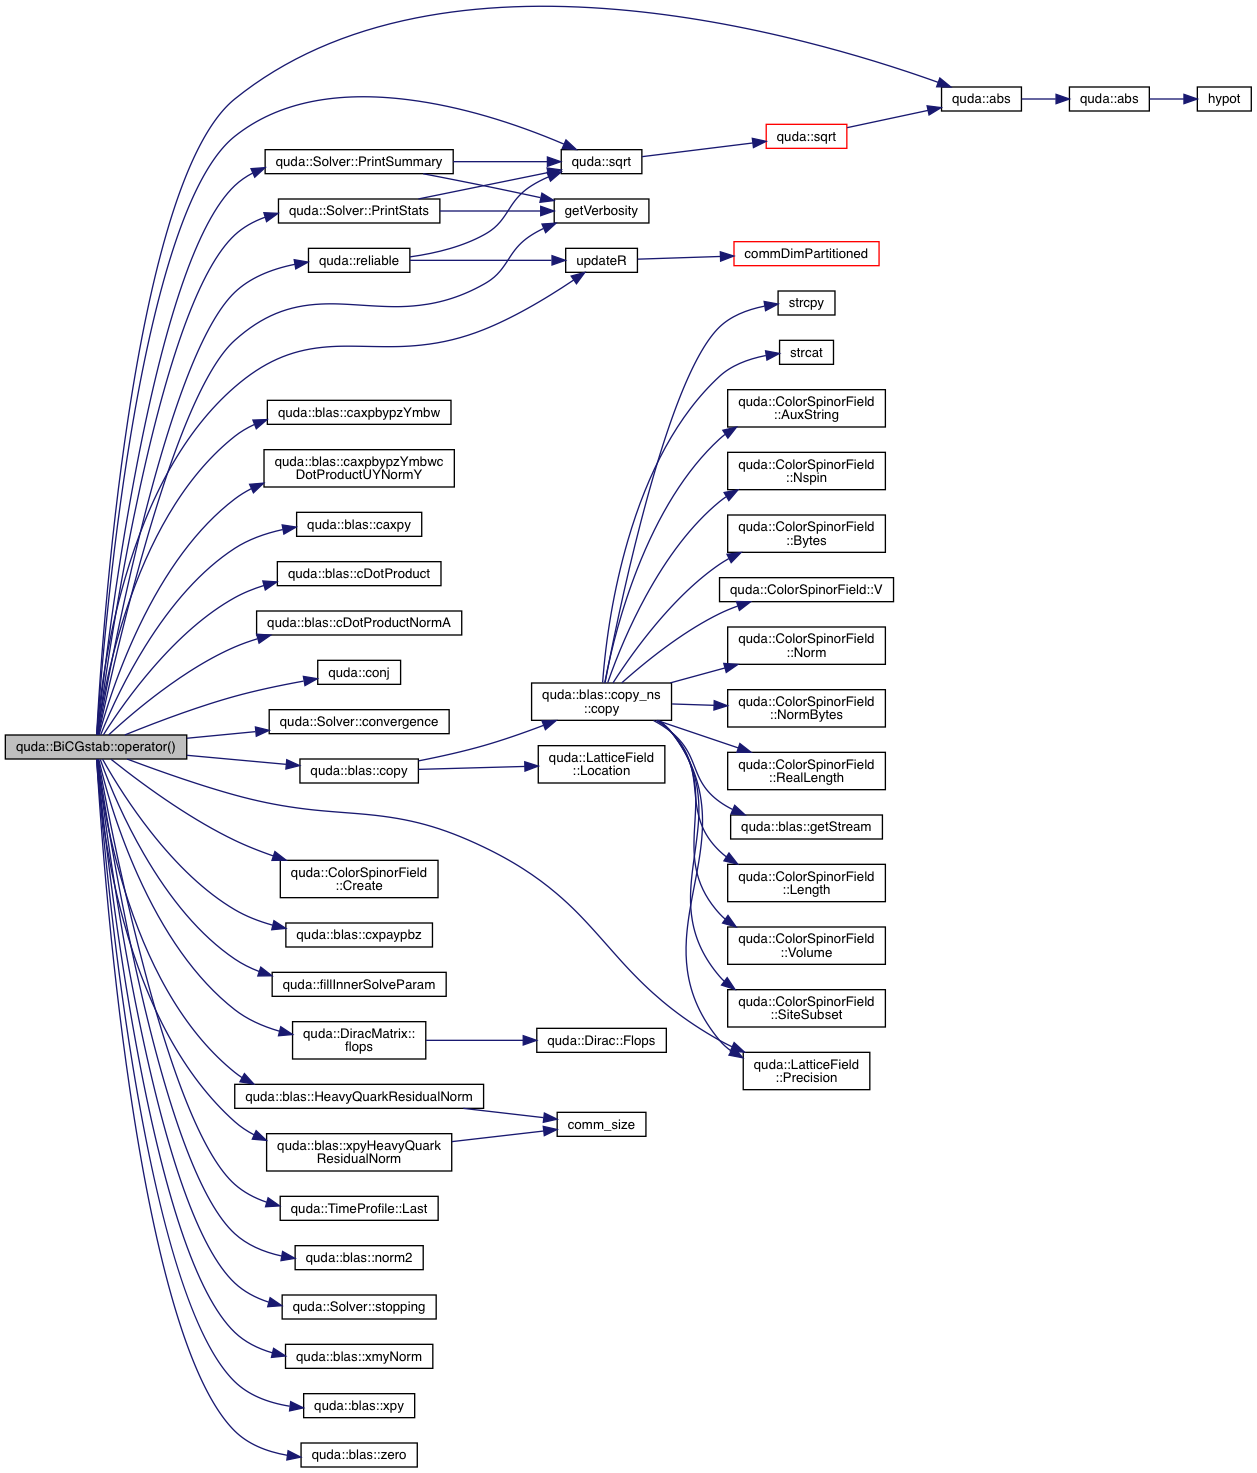The image size is (1257, 1473).
Task: Click the quda::Solver::convergence node
Action: (359, 722)
